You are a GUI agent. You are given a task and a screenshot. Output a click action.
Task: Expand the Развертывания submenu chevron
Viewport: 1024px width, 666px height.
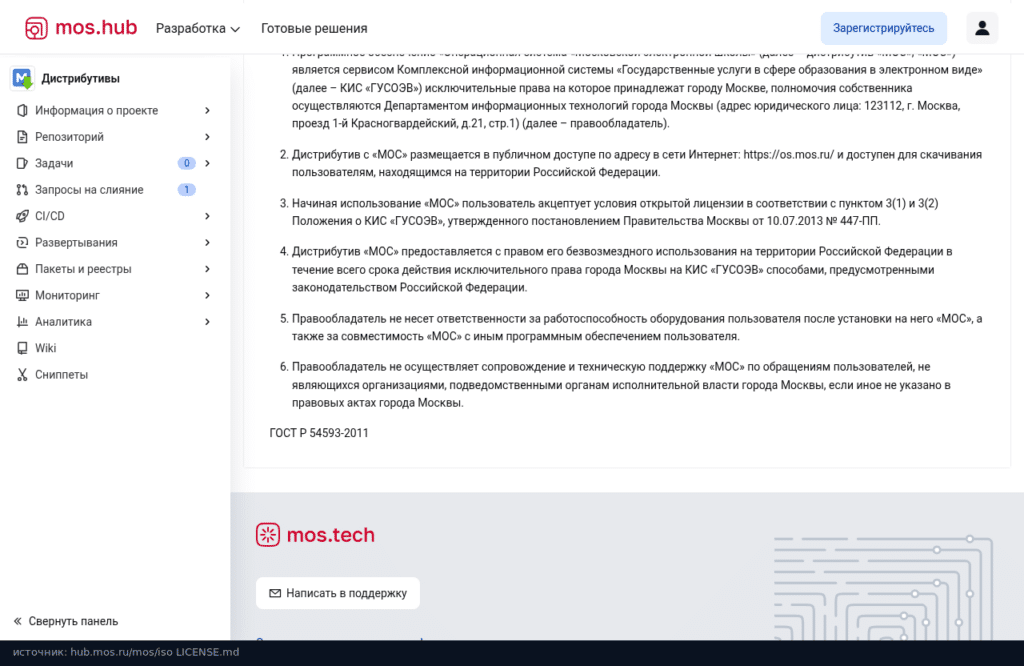pos(207,242)
